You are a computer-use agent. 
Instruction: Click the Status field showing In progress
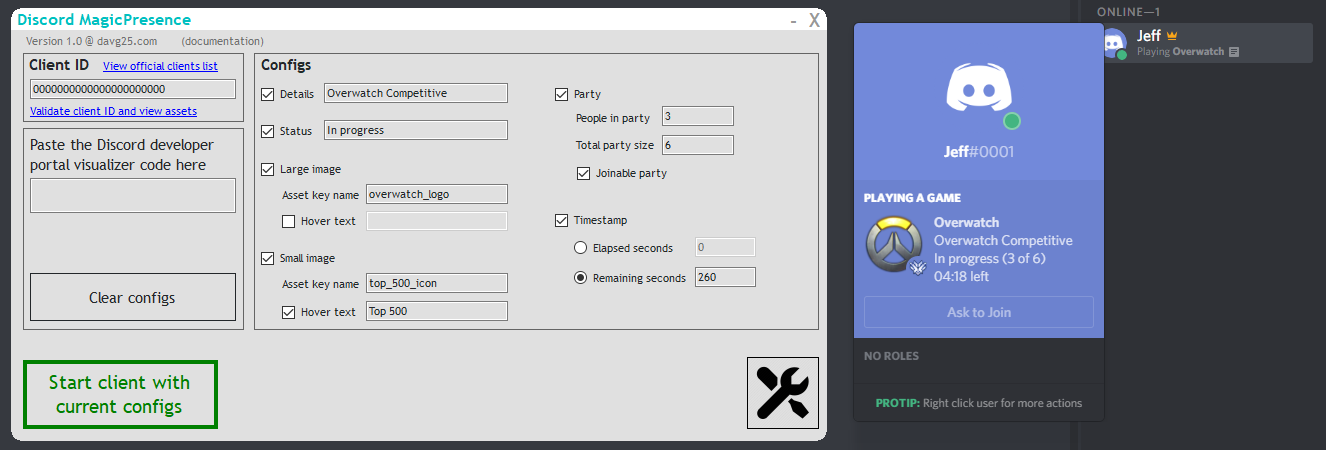[x=416, y=130]
